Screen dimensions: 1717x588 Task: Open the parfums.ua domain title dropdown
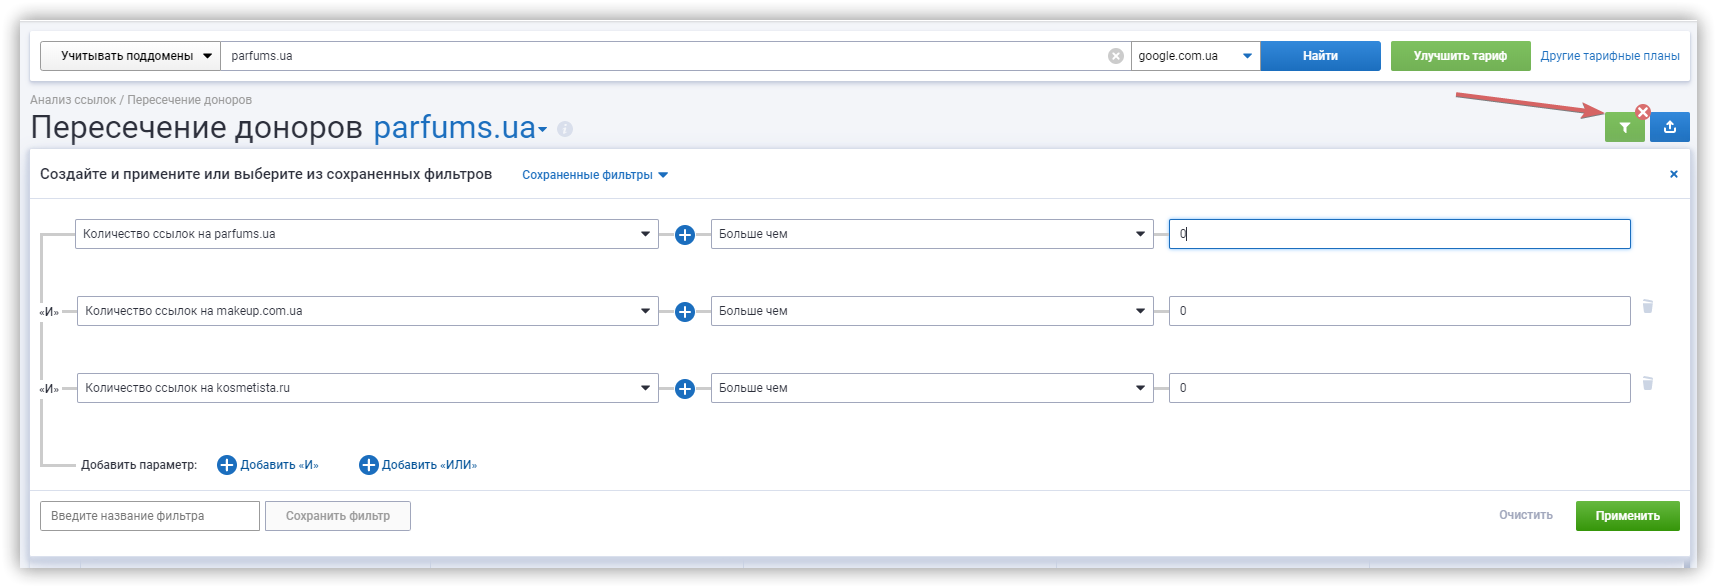pos(461,128)
